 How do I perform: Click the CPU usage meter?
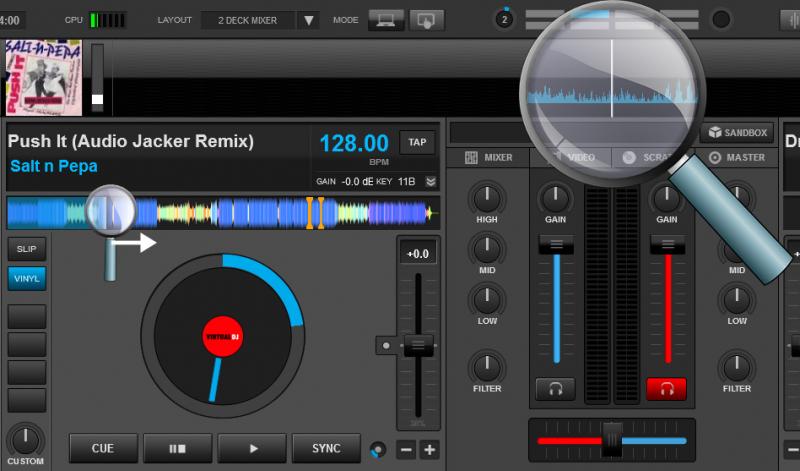click(x=108, y=20)
